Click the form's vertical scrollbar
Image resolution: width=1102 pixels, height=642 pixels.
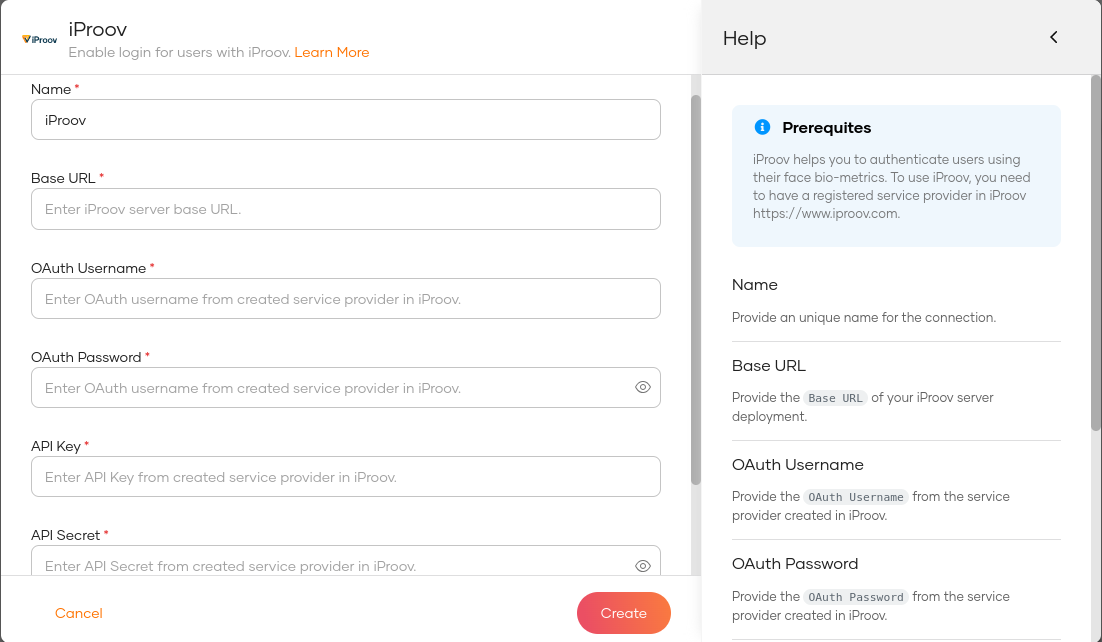[x=696, y=290]
